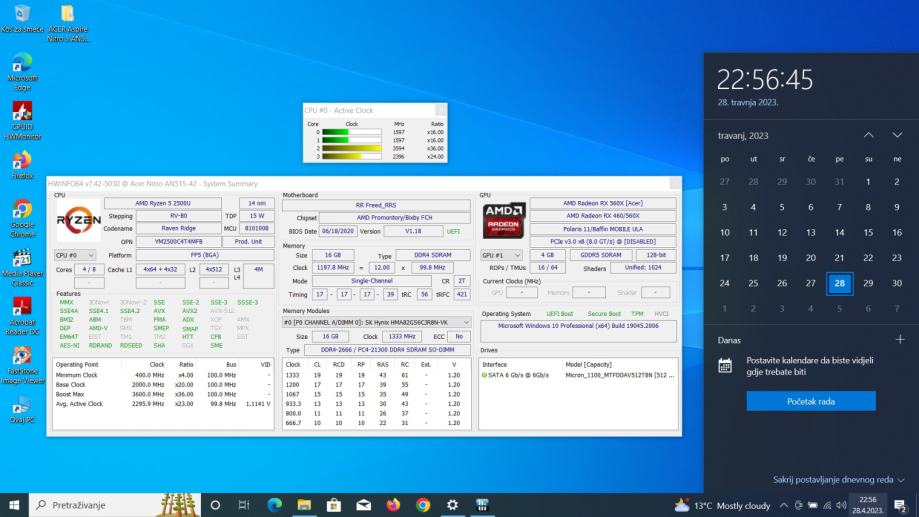Open the CPU #0 selector dropdown
Image resolution: width=919 pixels, height=517 pixels.
[75, 255]
